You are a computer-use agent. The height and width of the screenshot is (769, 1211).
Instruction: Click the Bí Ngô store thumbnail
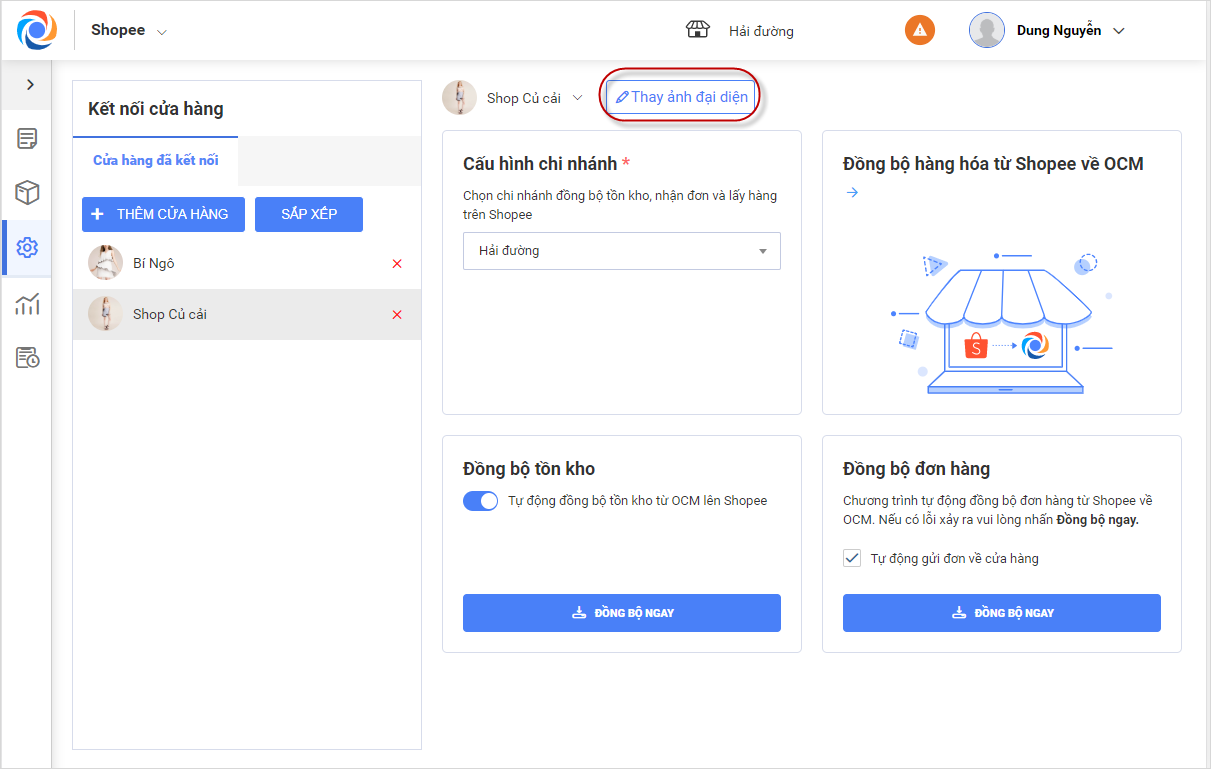(x=105, y=263)
